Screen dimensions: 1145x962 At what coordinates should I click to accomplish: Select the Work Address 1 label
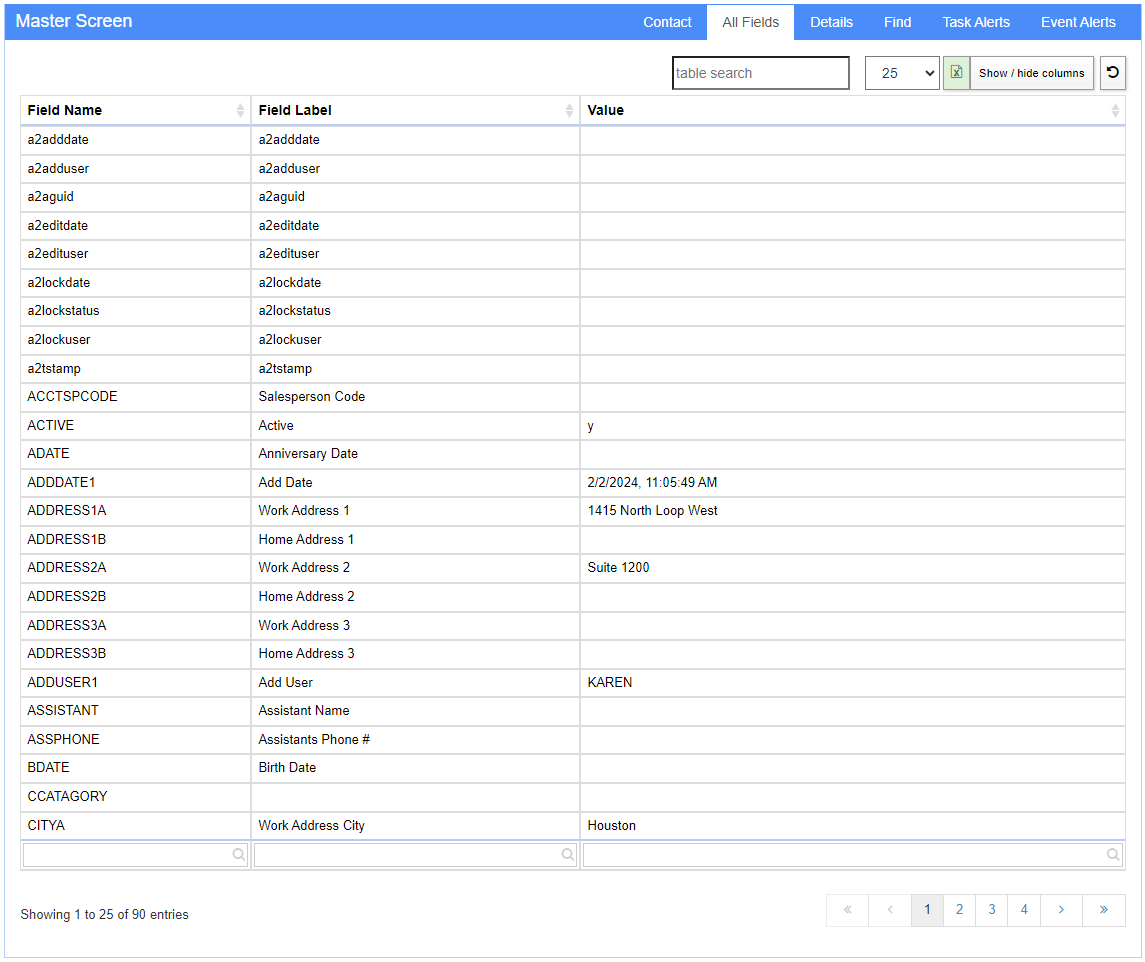304,511
